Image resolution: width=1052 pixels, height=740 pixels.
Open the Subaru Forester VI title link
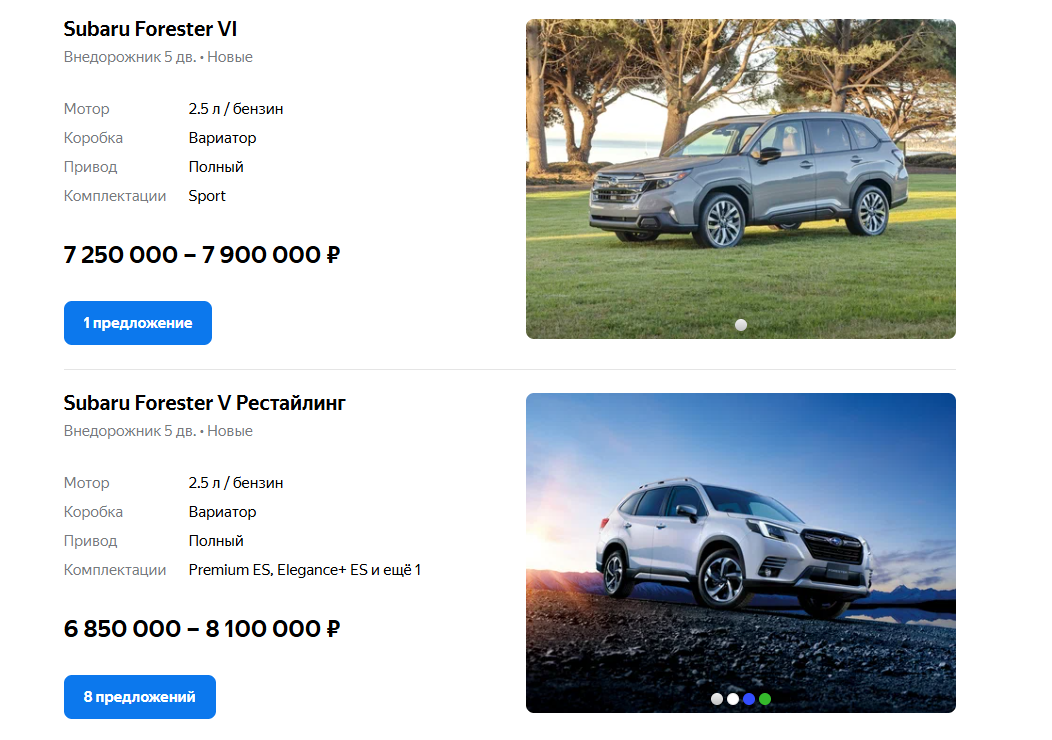150,29
